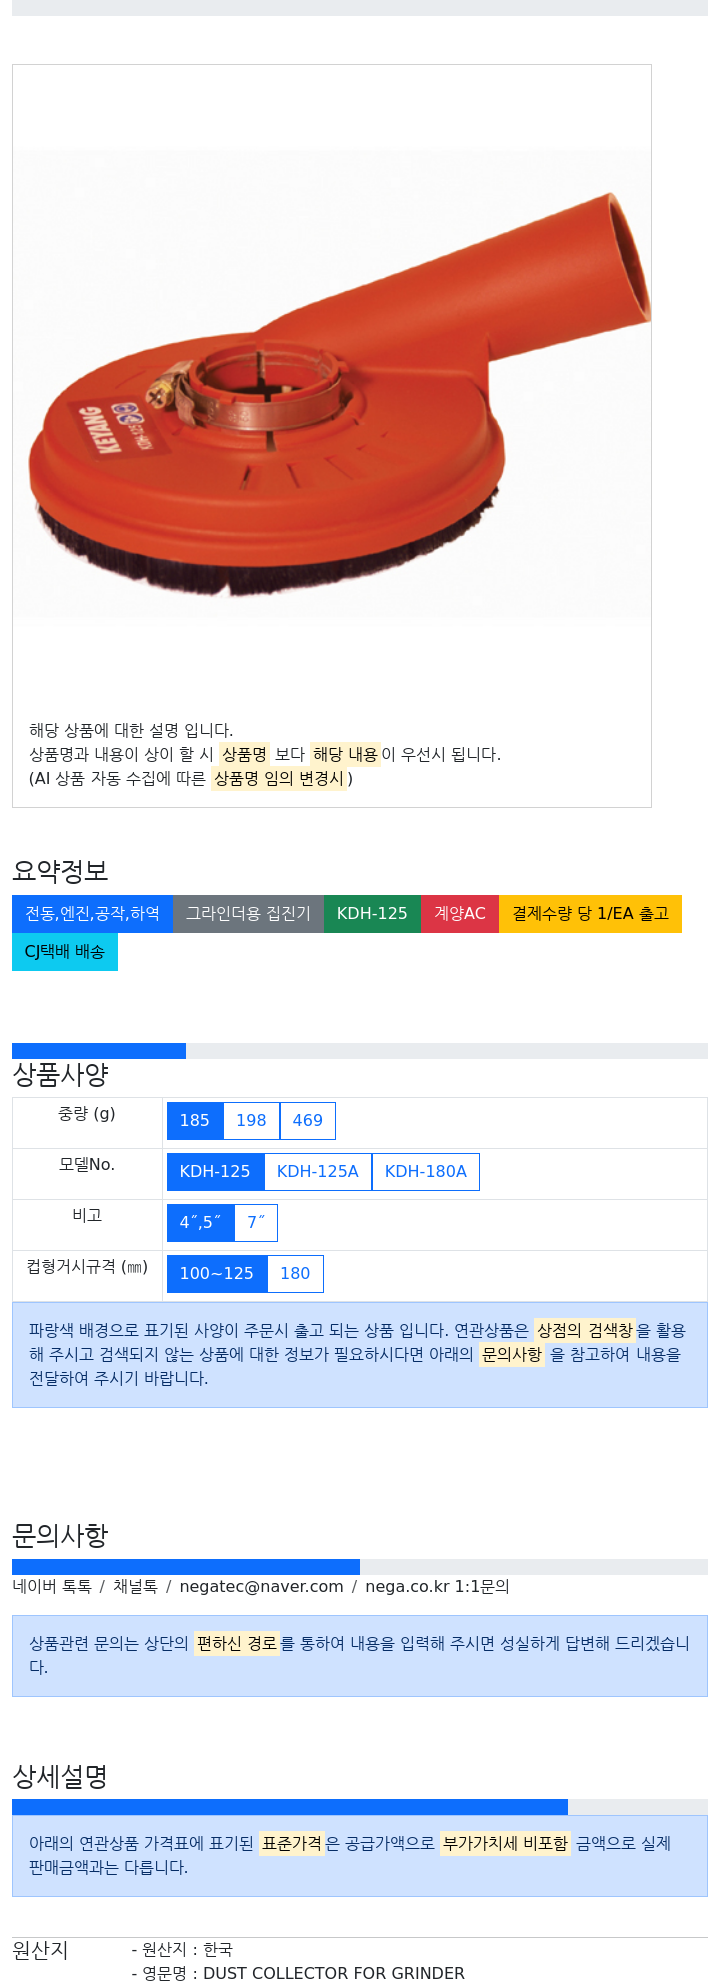
Task: Open the 계양AC brand tag
Action: click(x=460, y=914)
